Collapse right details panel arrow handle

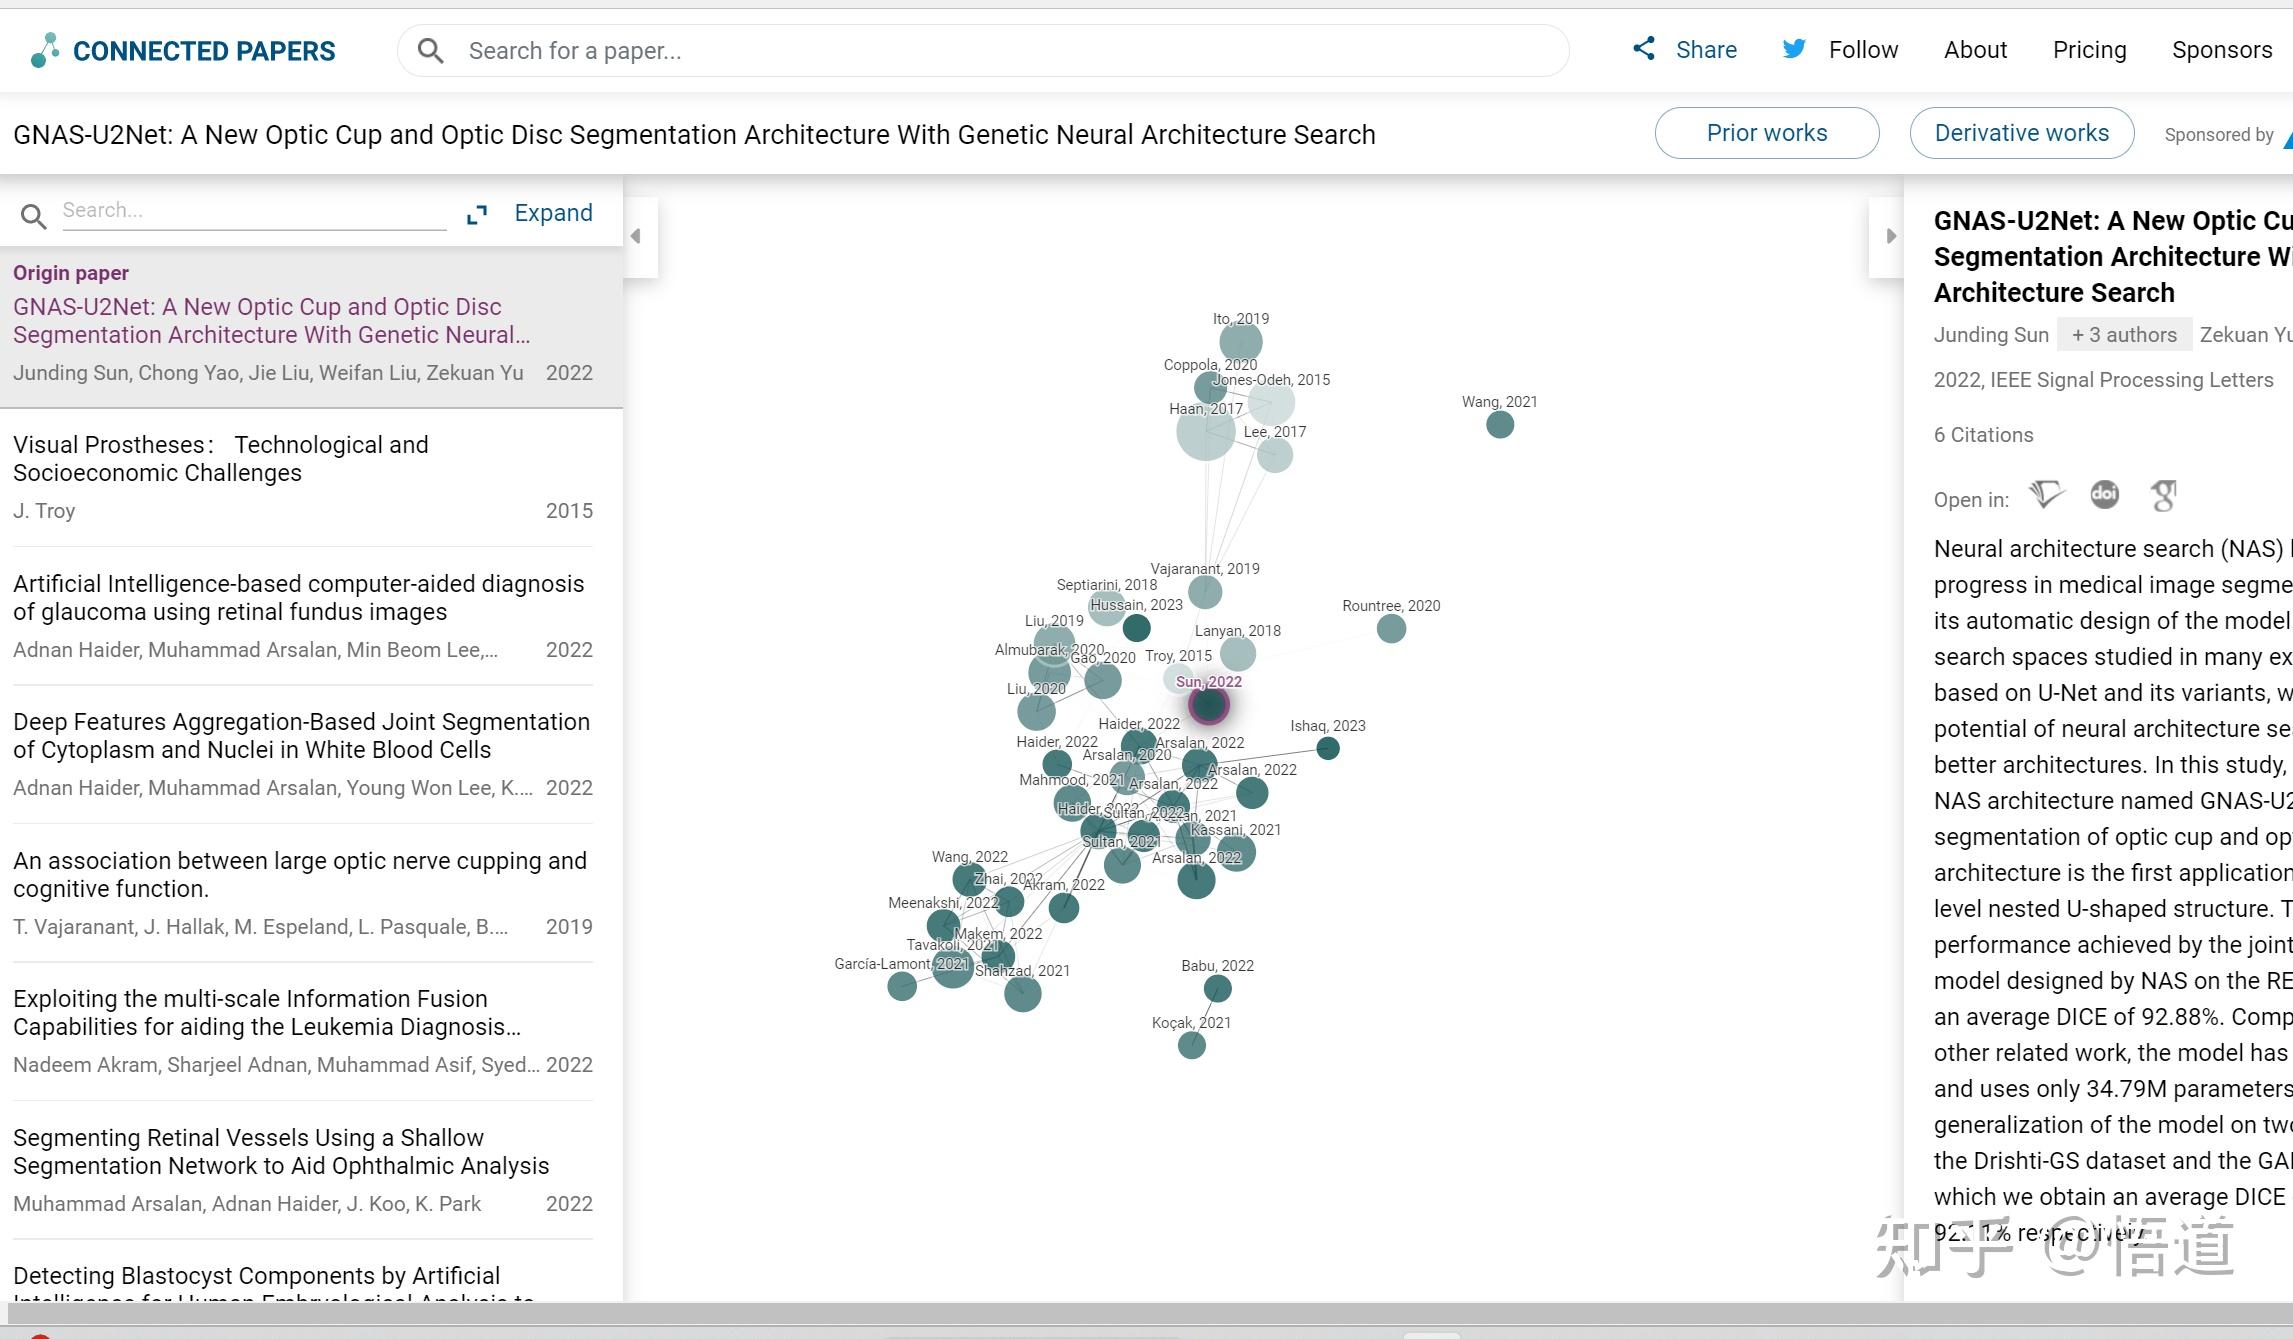1889,236
